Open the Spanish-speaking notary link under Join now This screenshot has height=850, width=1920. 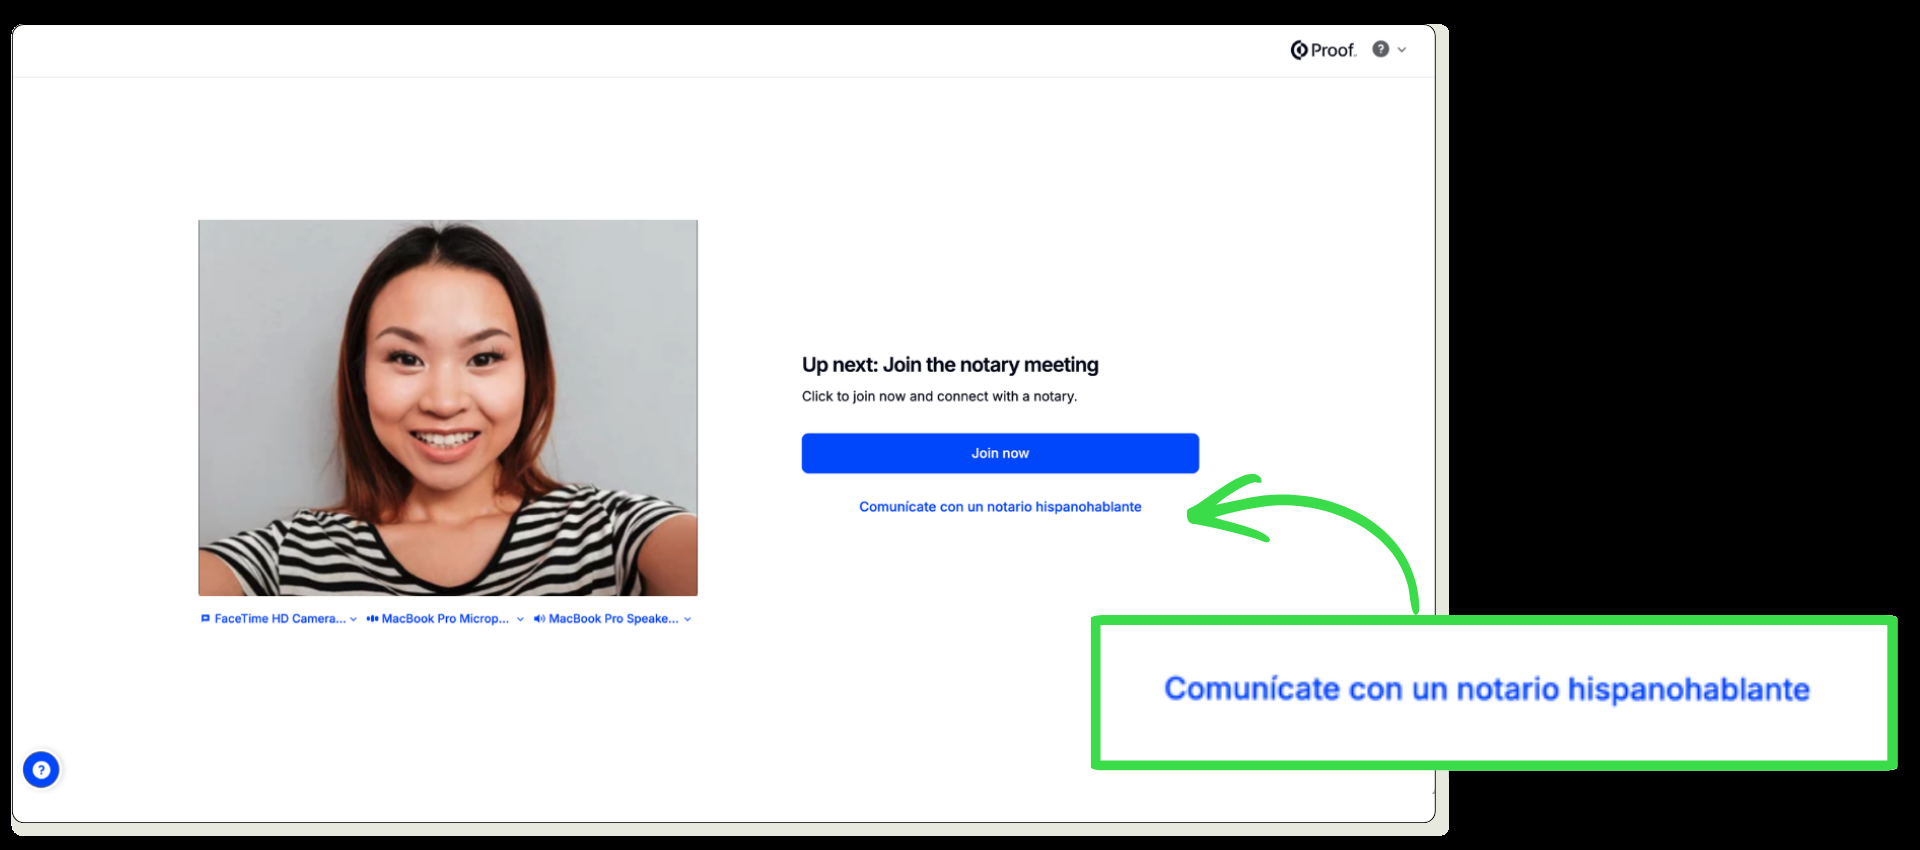[x=1000, y=507]
